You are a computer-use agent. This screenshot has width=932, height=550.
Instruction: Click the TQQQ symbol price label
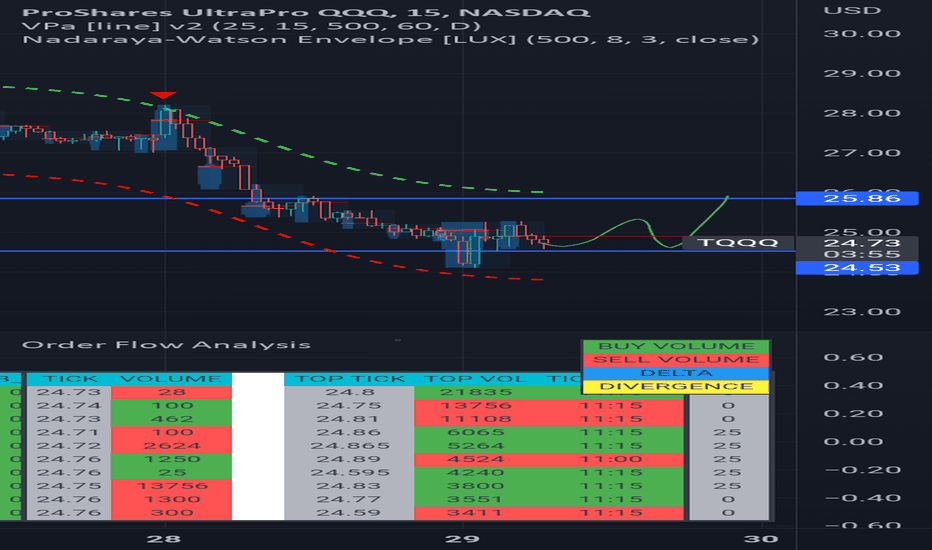[738, 243]
